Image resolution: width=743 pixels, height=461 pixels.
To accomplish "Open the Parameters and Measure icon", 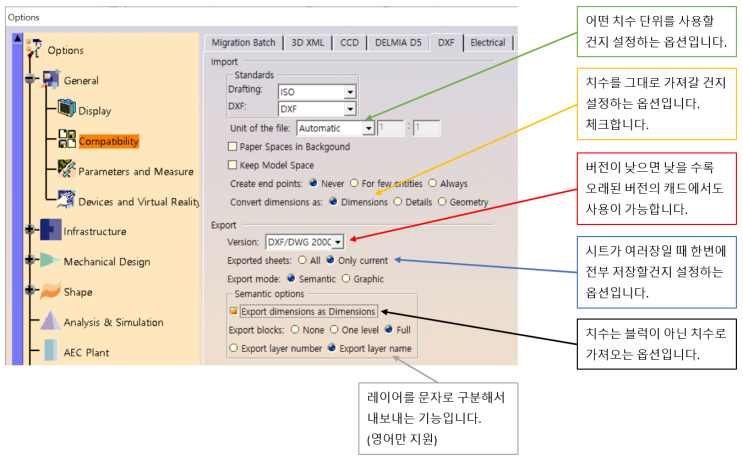I will click(x=67, y=169).
